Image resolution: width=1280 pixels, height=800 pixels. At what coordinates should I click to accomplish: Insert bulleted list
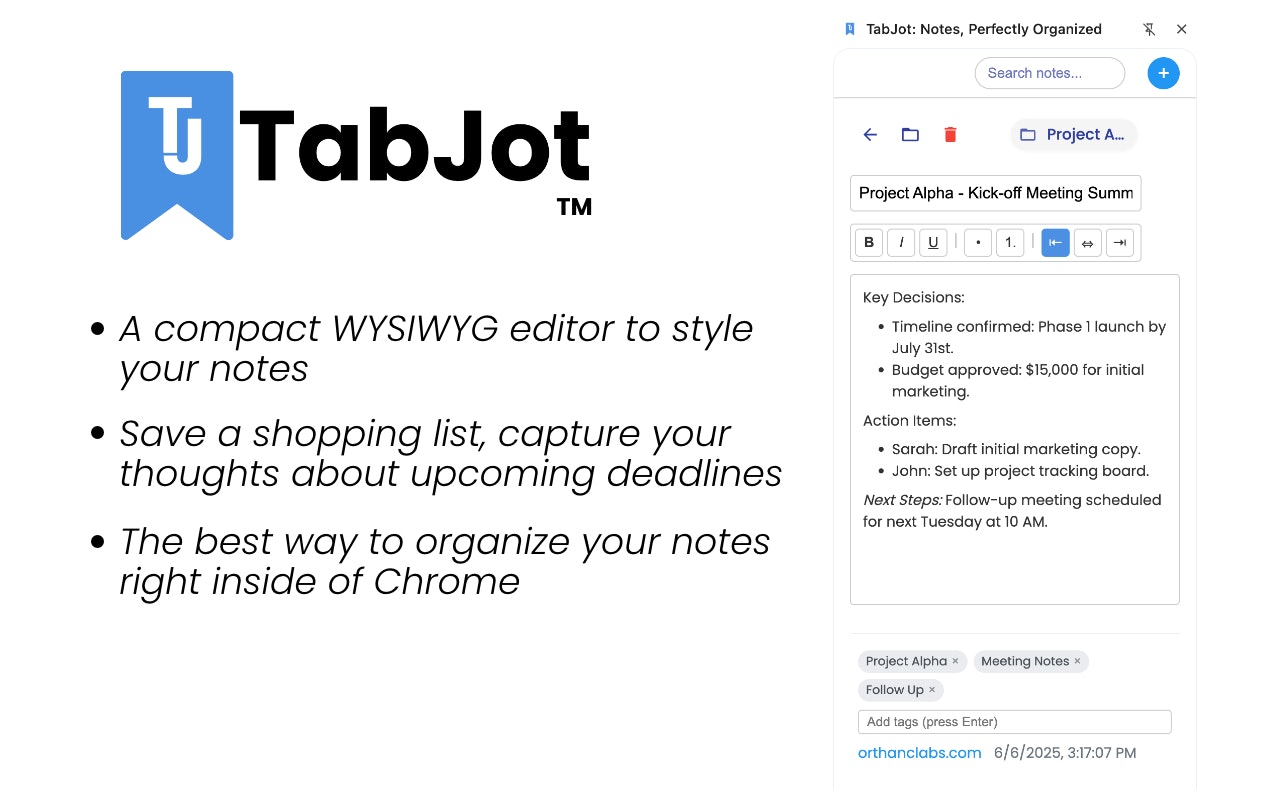978,242
